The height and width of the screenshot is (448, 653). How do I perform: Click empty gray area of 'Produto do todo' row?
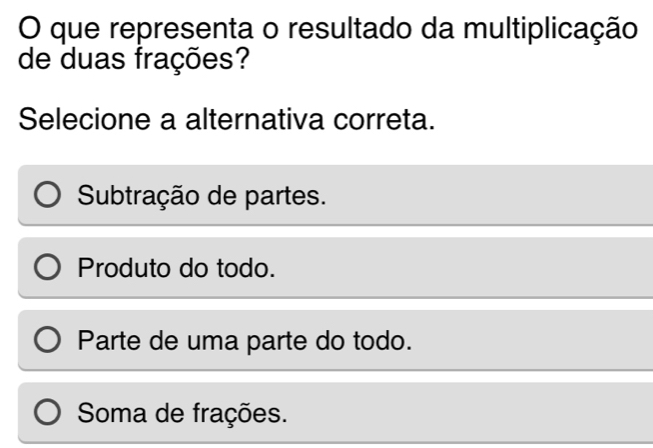tap(480, 268)
